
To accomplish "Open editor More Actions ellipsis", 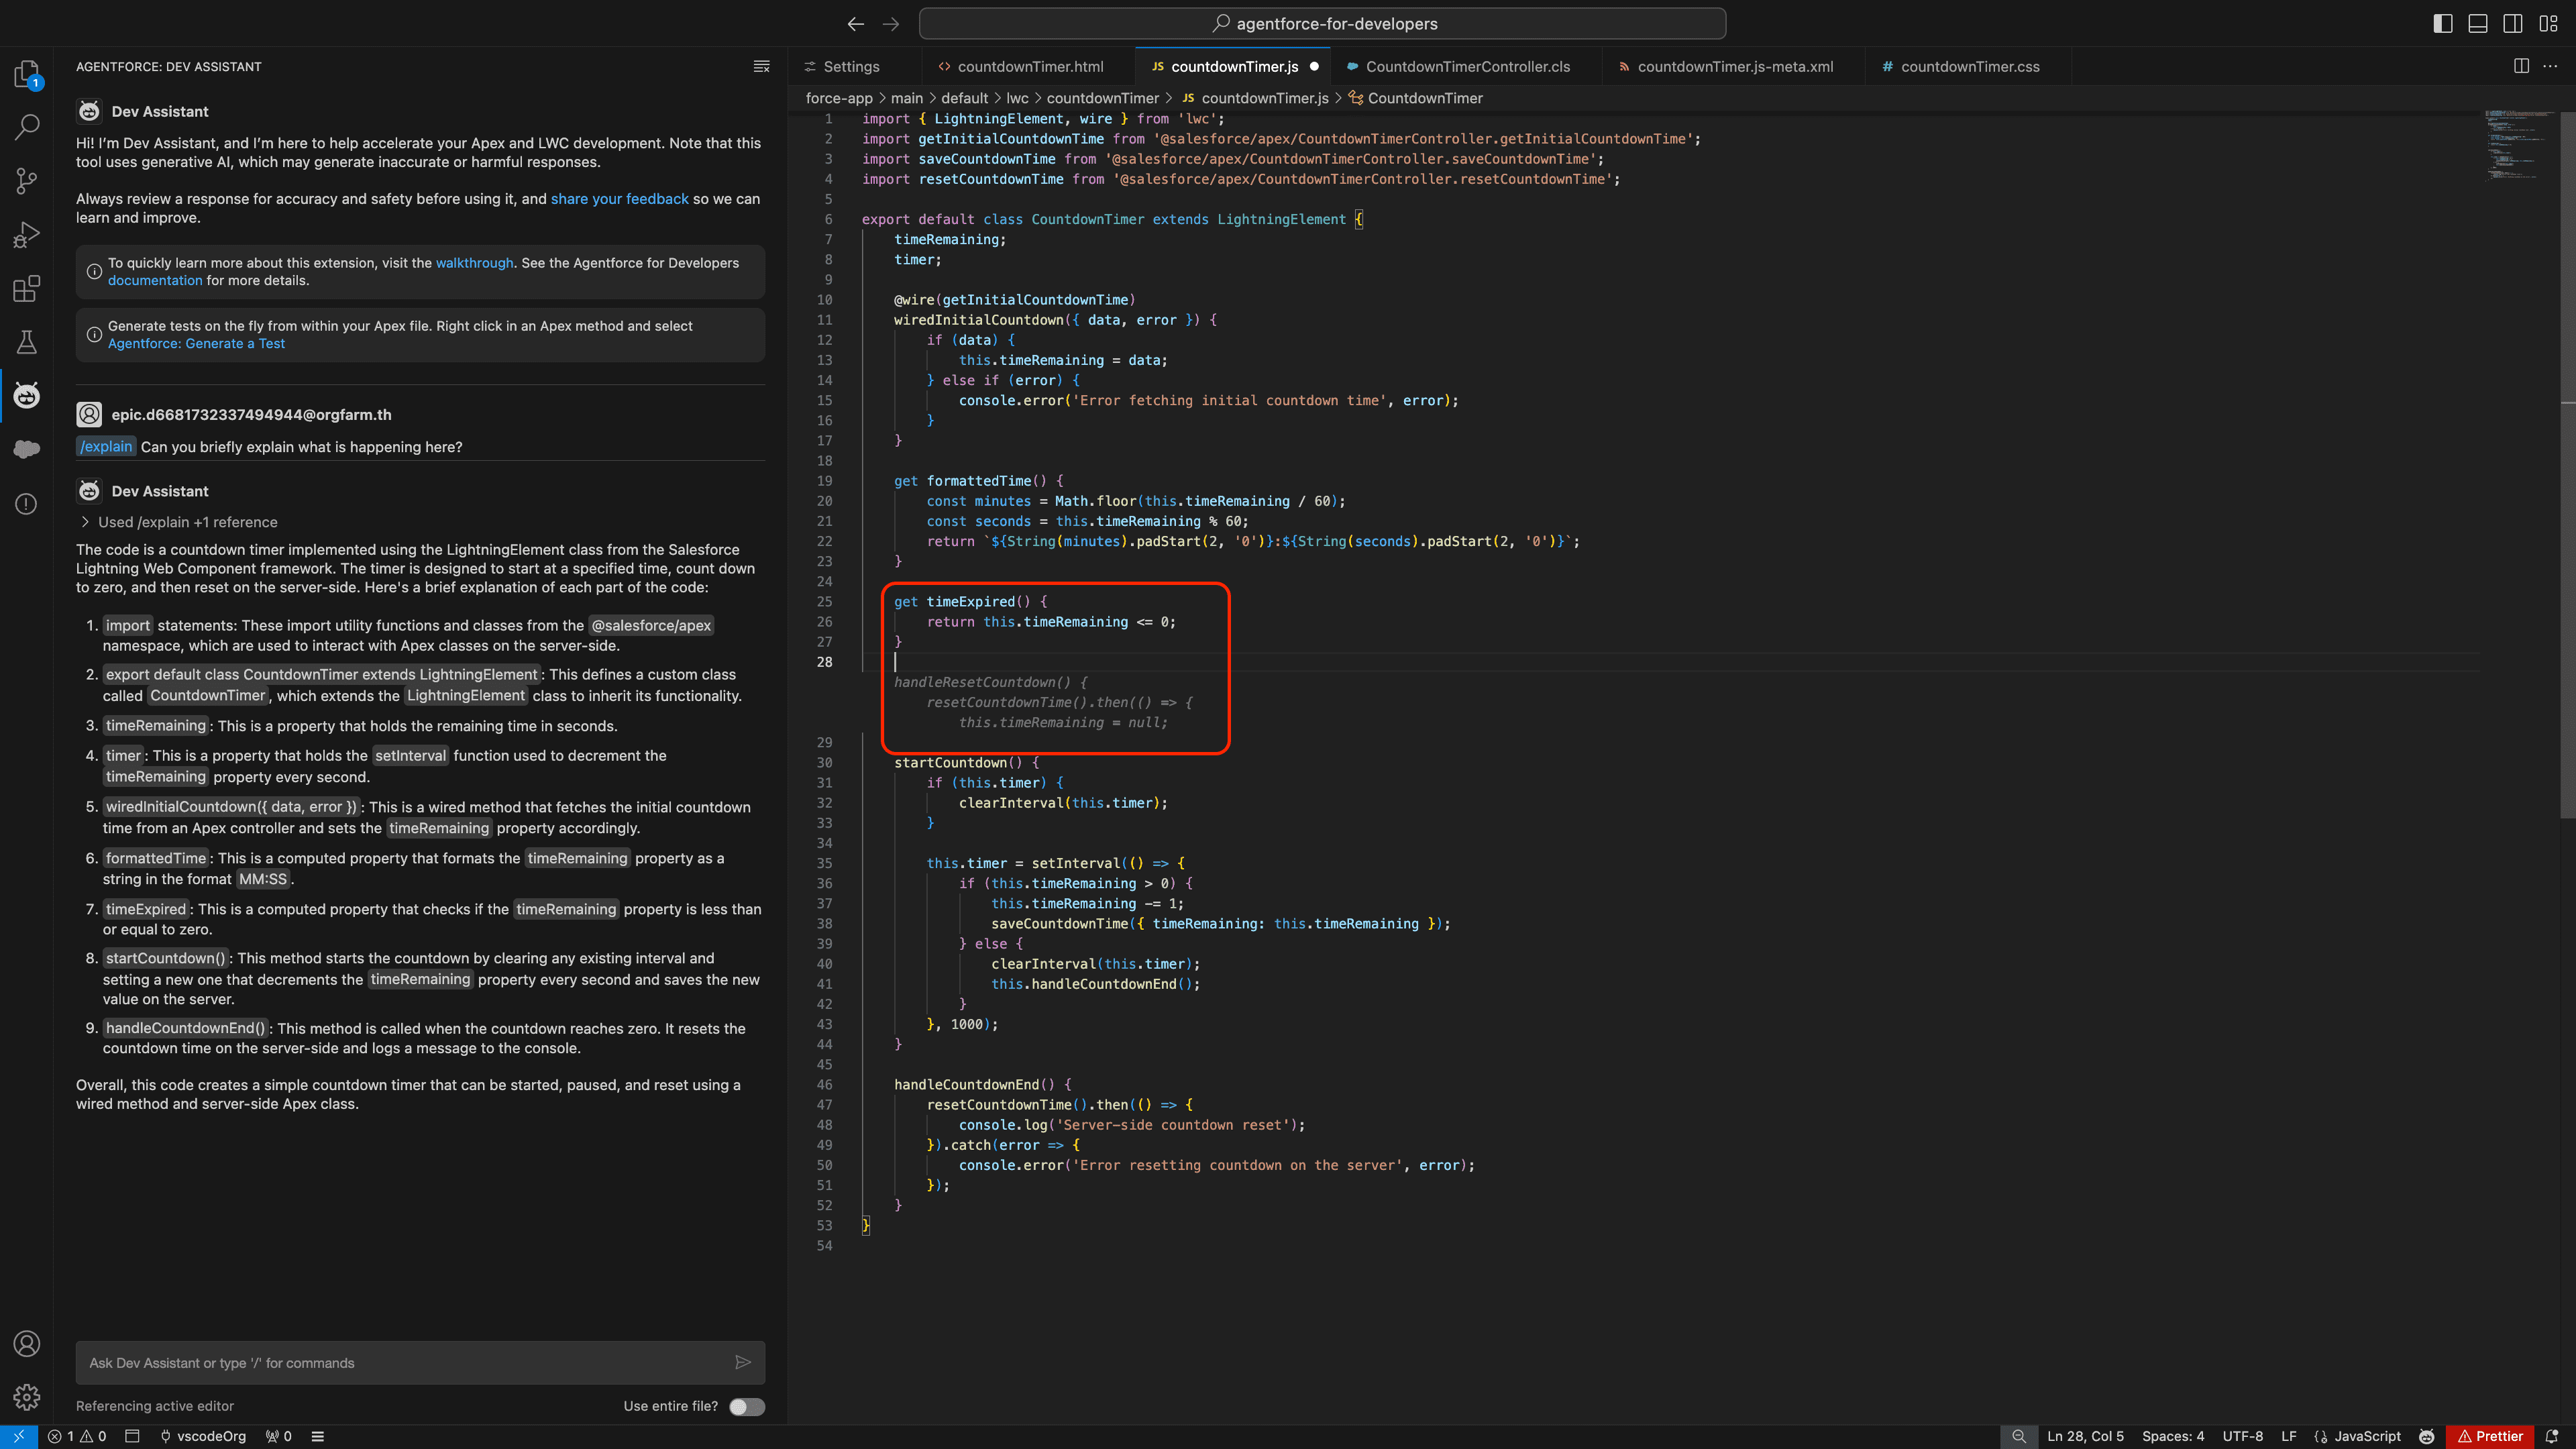I will coord(2550,66).
